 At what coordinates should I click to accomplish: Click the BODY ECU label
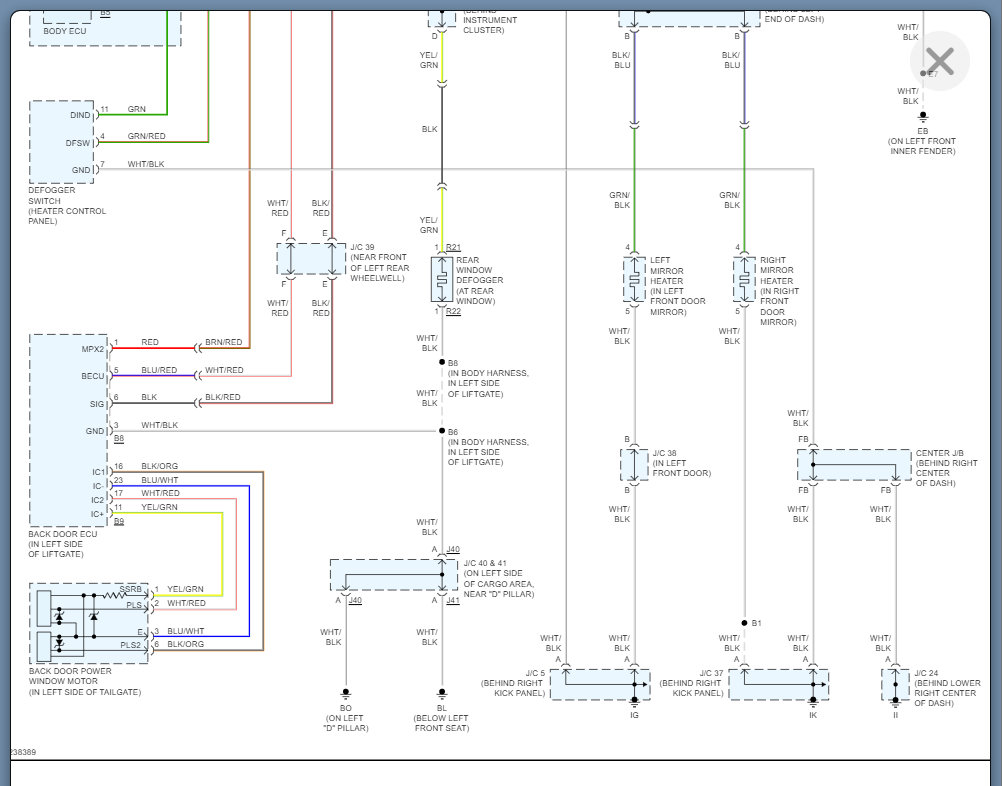coord(65,31)
